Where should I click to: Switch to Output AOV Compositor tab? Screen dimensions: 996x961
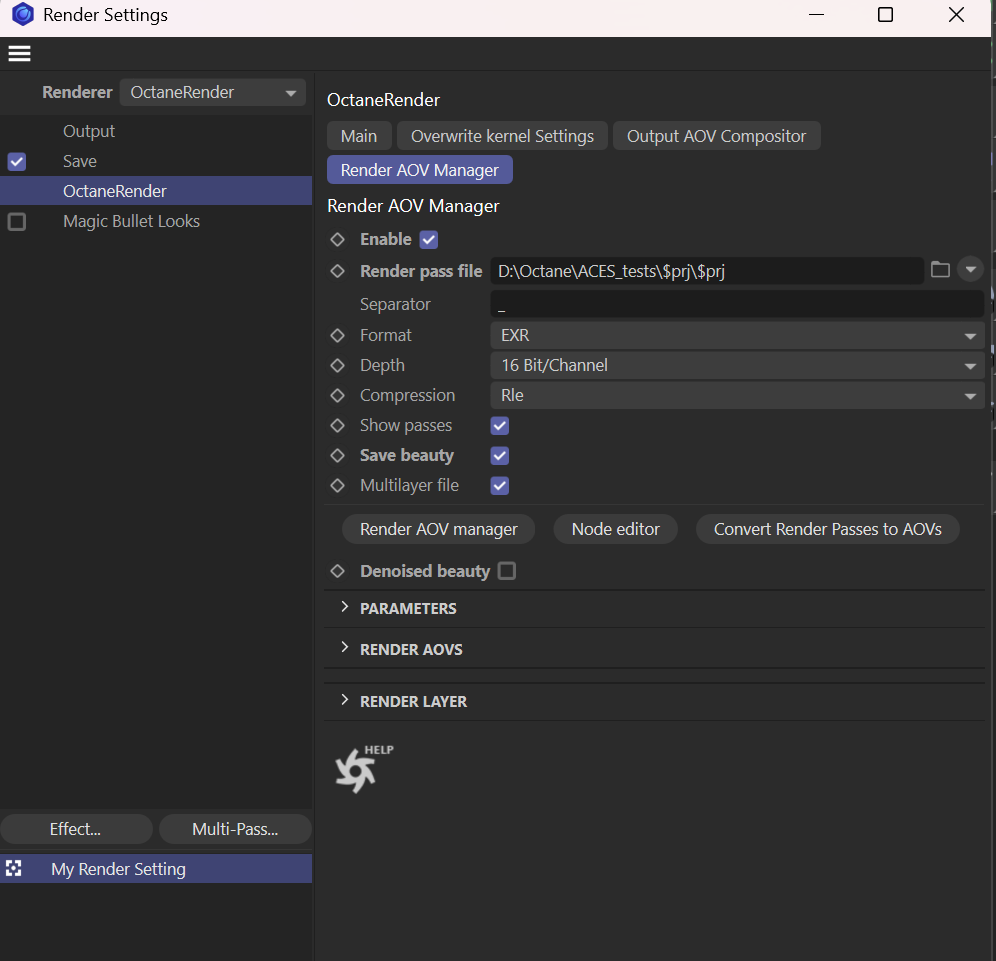717,136
